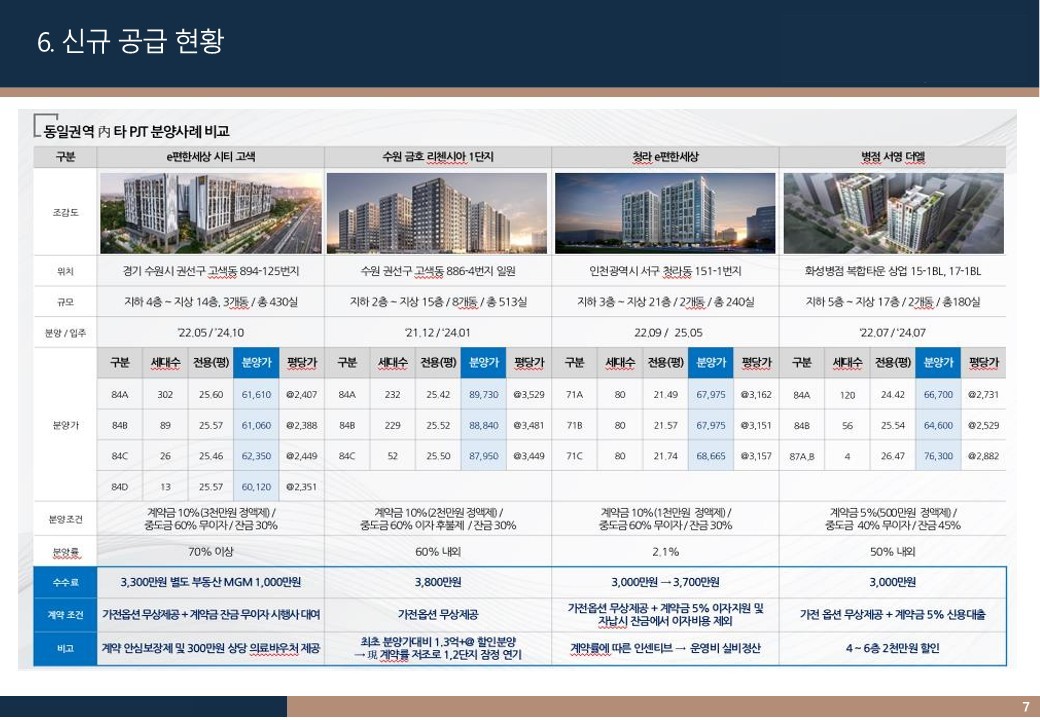1040x720 pixels.
Task: Select location '화성병점 복합타운 상업 15-1BL, 17-1BL'
Action: click(893, 271)
